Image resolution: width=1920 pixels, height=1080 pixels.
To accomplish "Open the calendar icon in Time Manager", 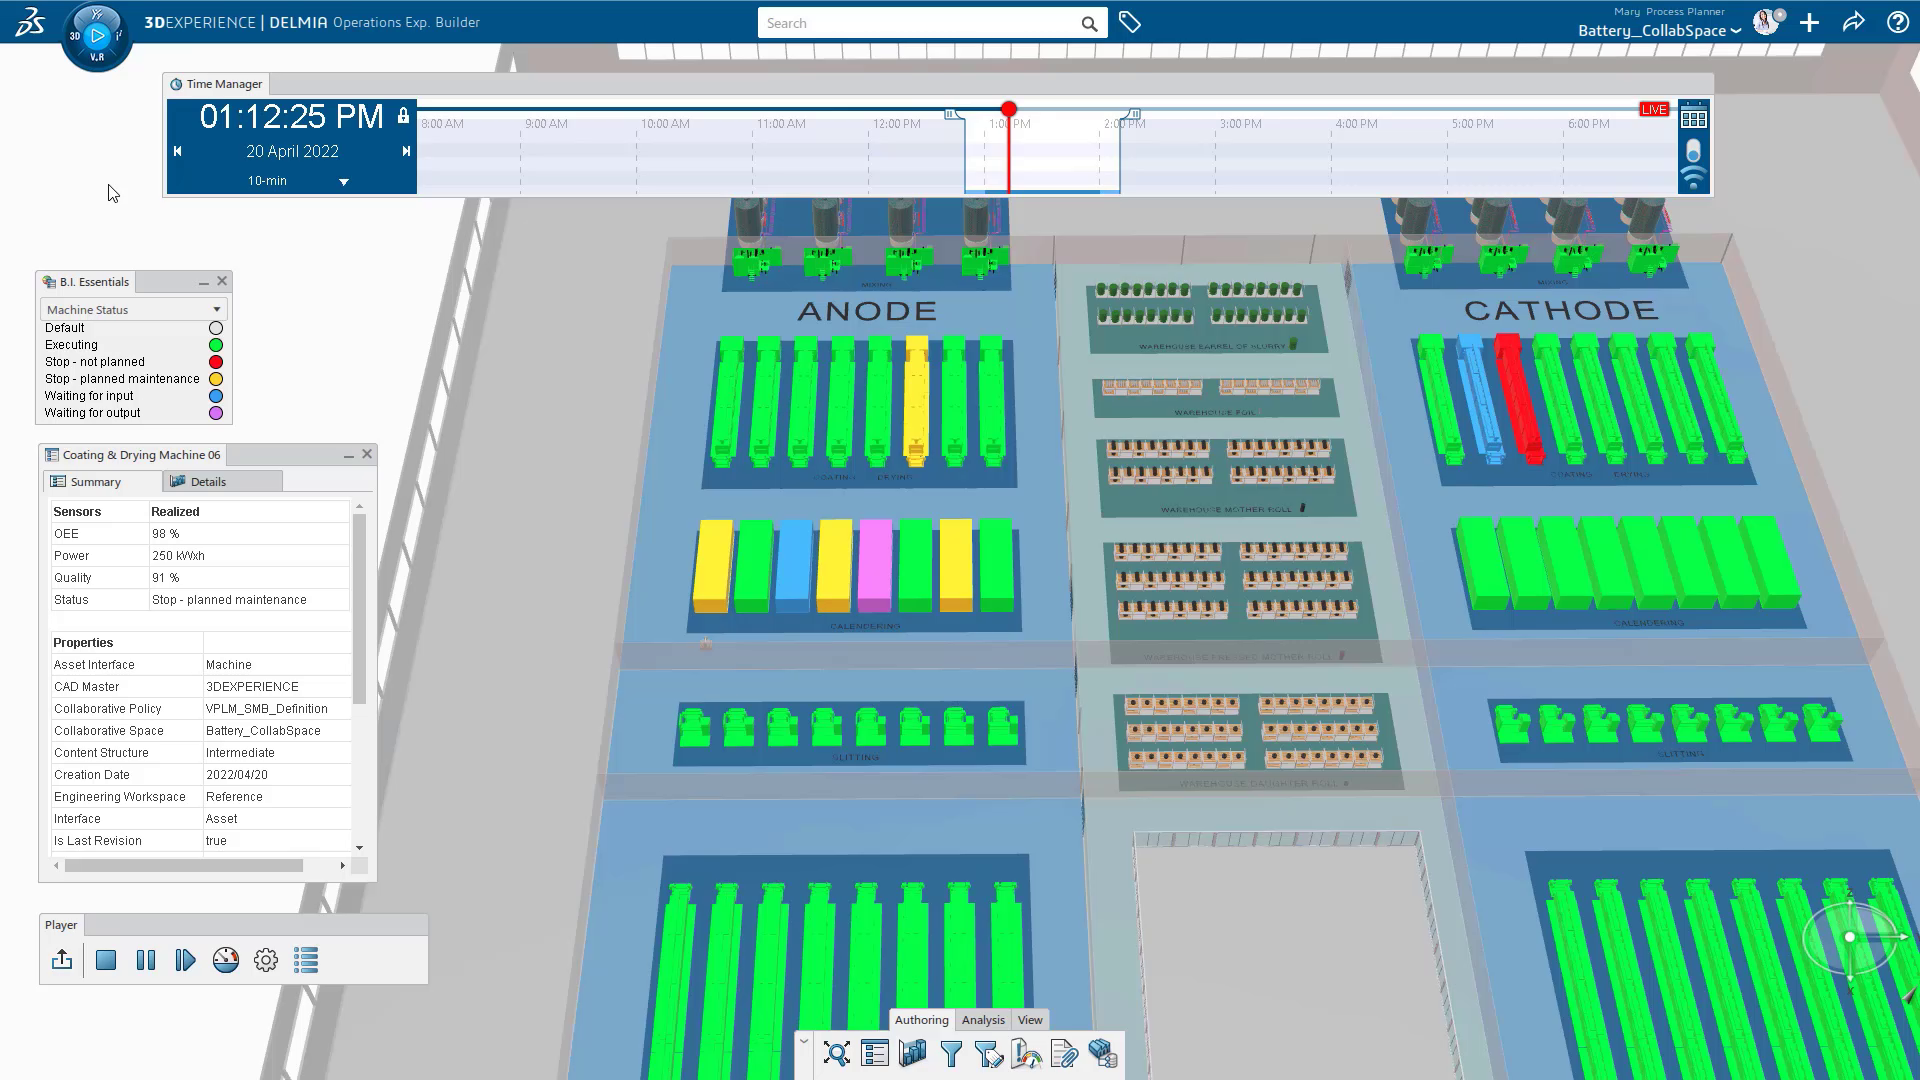I will (x=1694, y=118).
